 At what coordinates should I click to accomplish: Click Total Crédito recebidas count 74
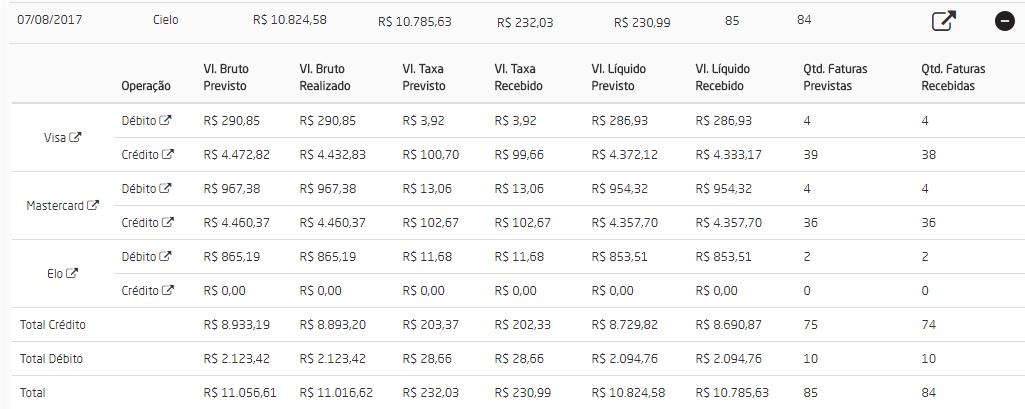coord(928,325)
